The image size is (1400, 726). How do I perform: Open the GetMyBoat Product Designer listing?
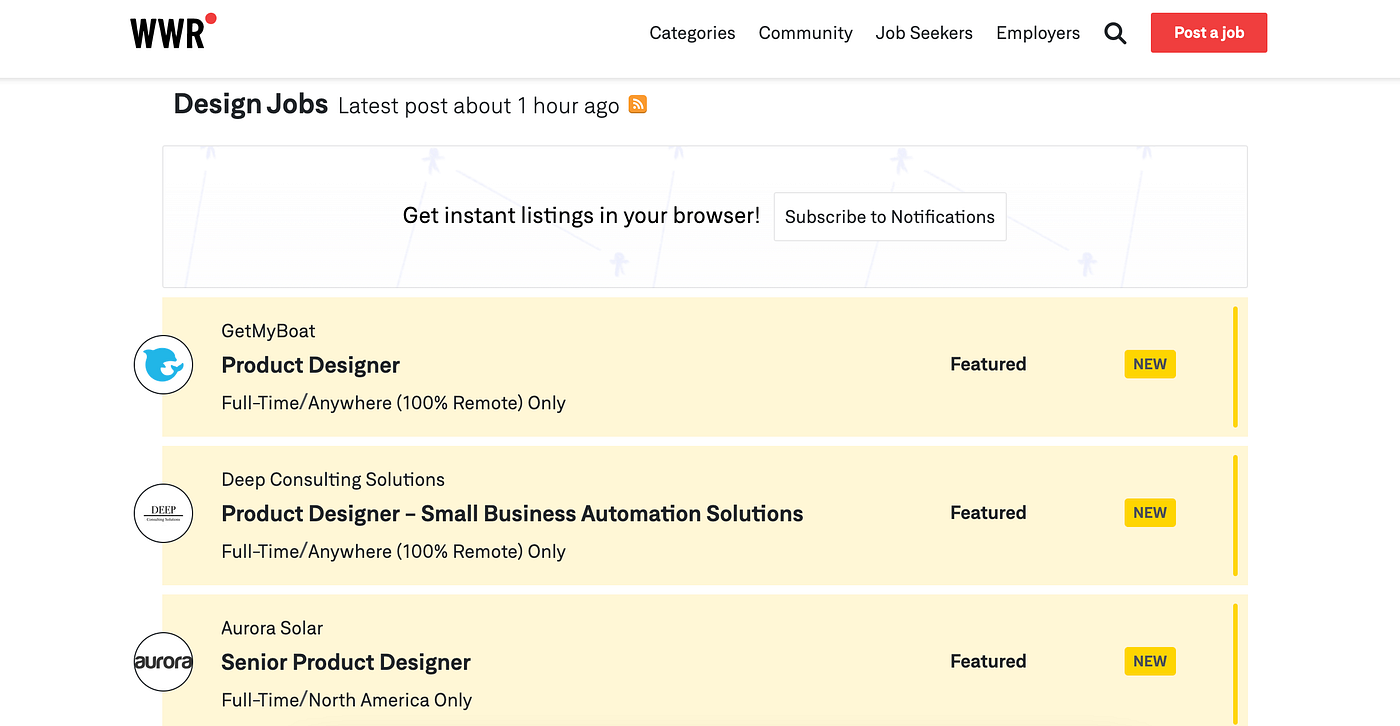(x=310, y=365)
